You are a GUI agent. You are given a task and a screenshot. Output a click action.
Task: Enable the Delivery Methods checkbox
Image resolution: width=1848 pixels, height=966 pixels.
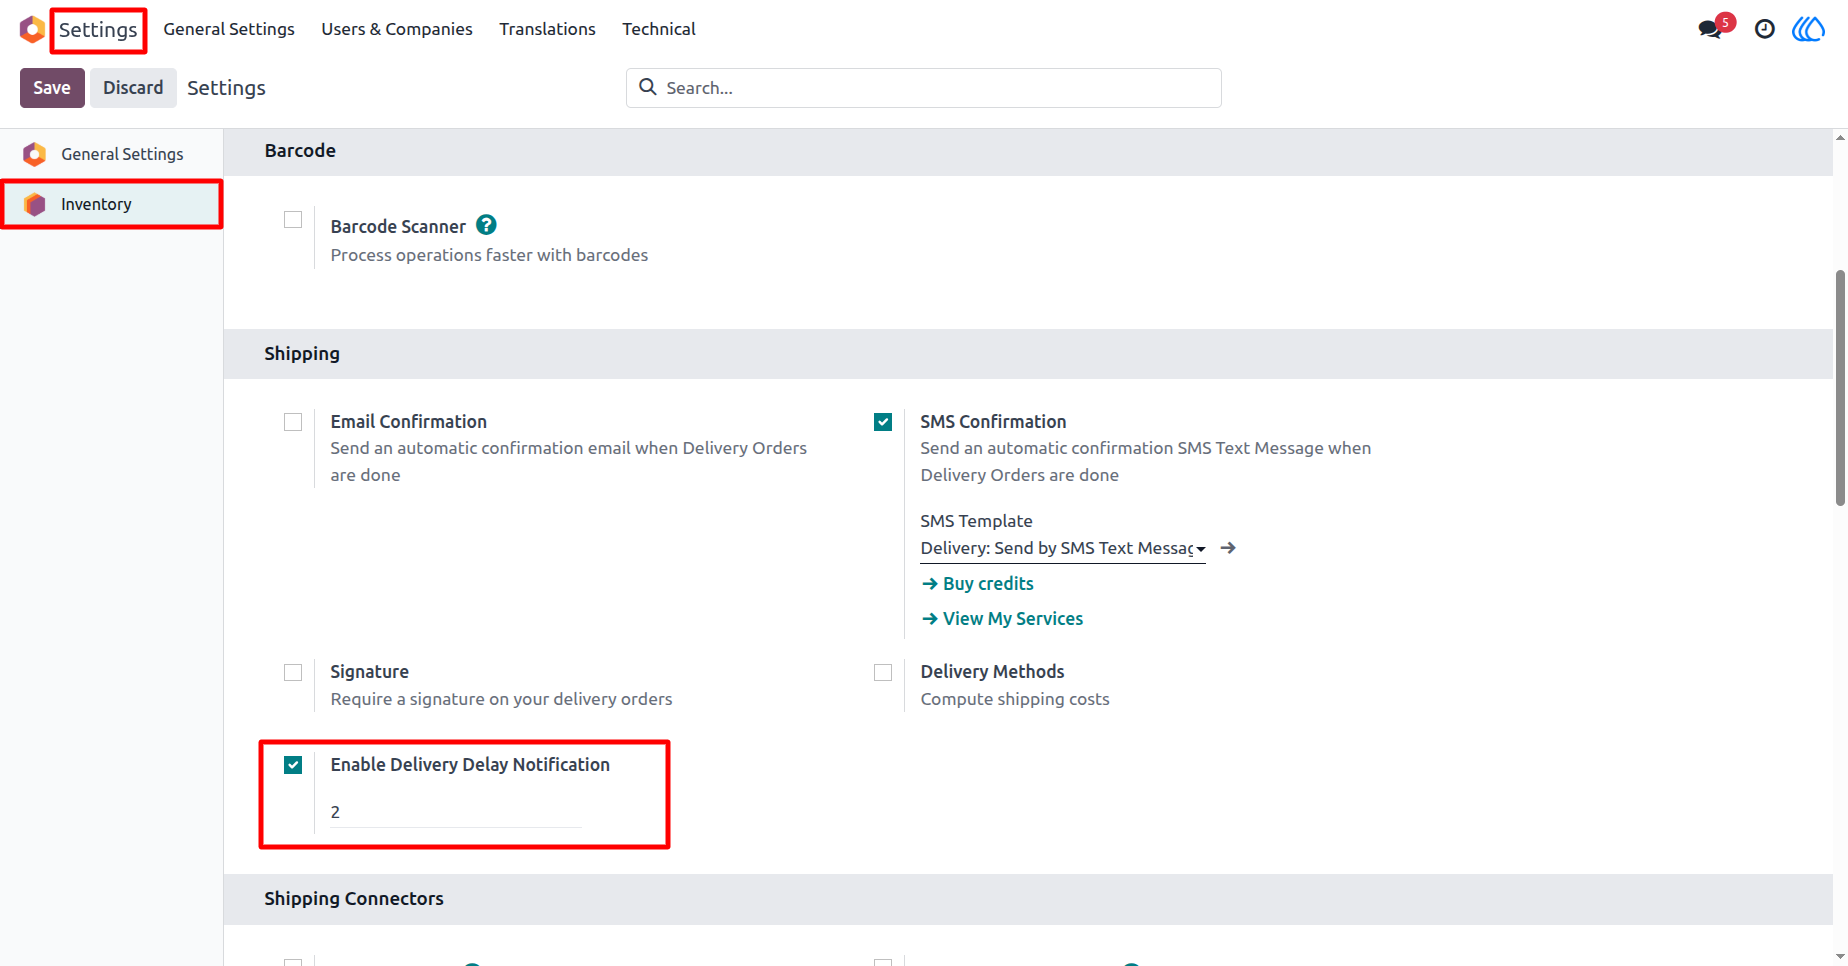tap(883, 672)
